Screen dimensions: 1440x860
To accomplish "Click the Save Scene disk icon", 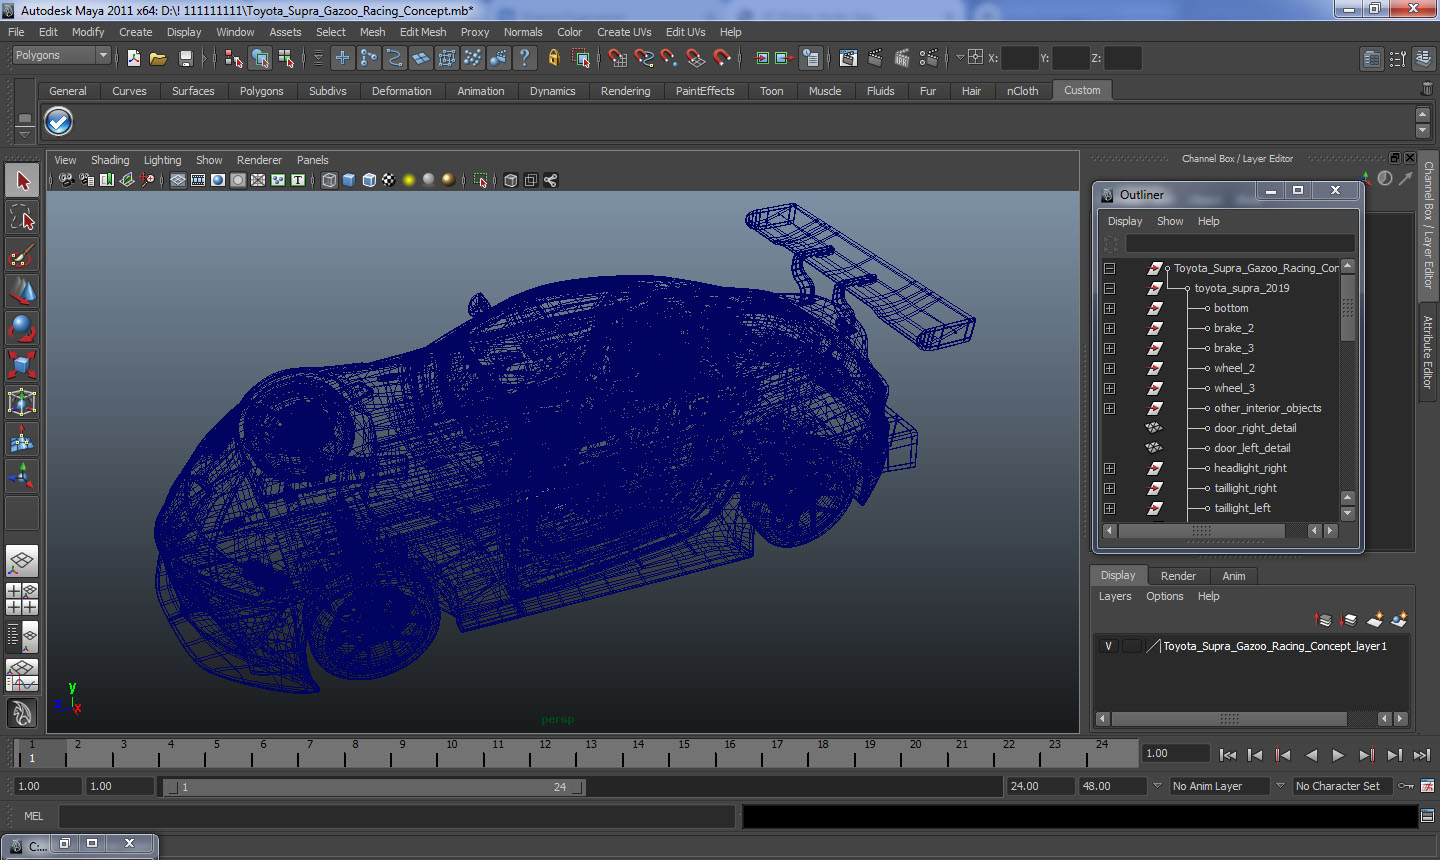I will 185,58.
